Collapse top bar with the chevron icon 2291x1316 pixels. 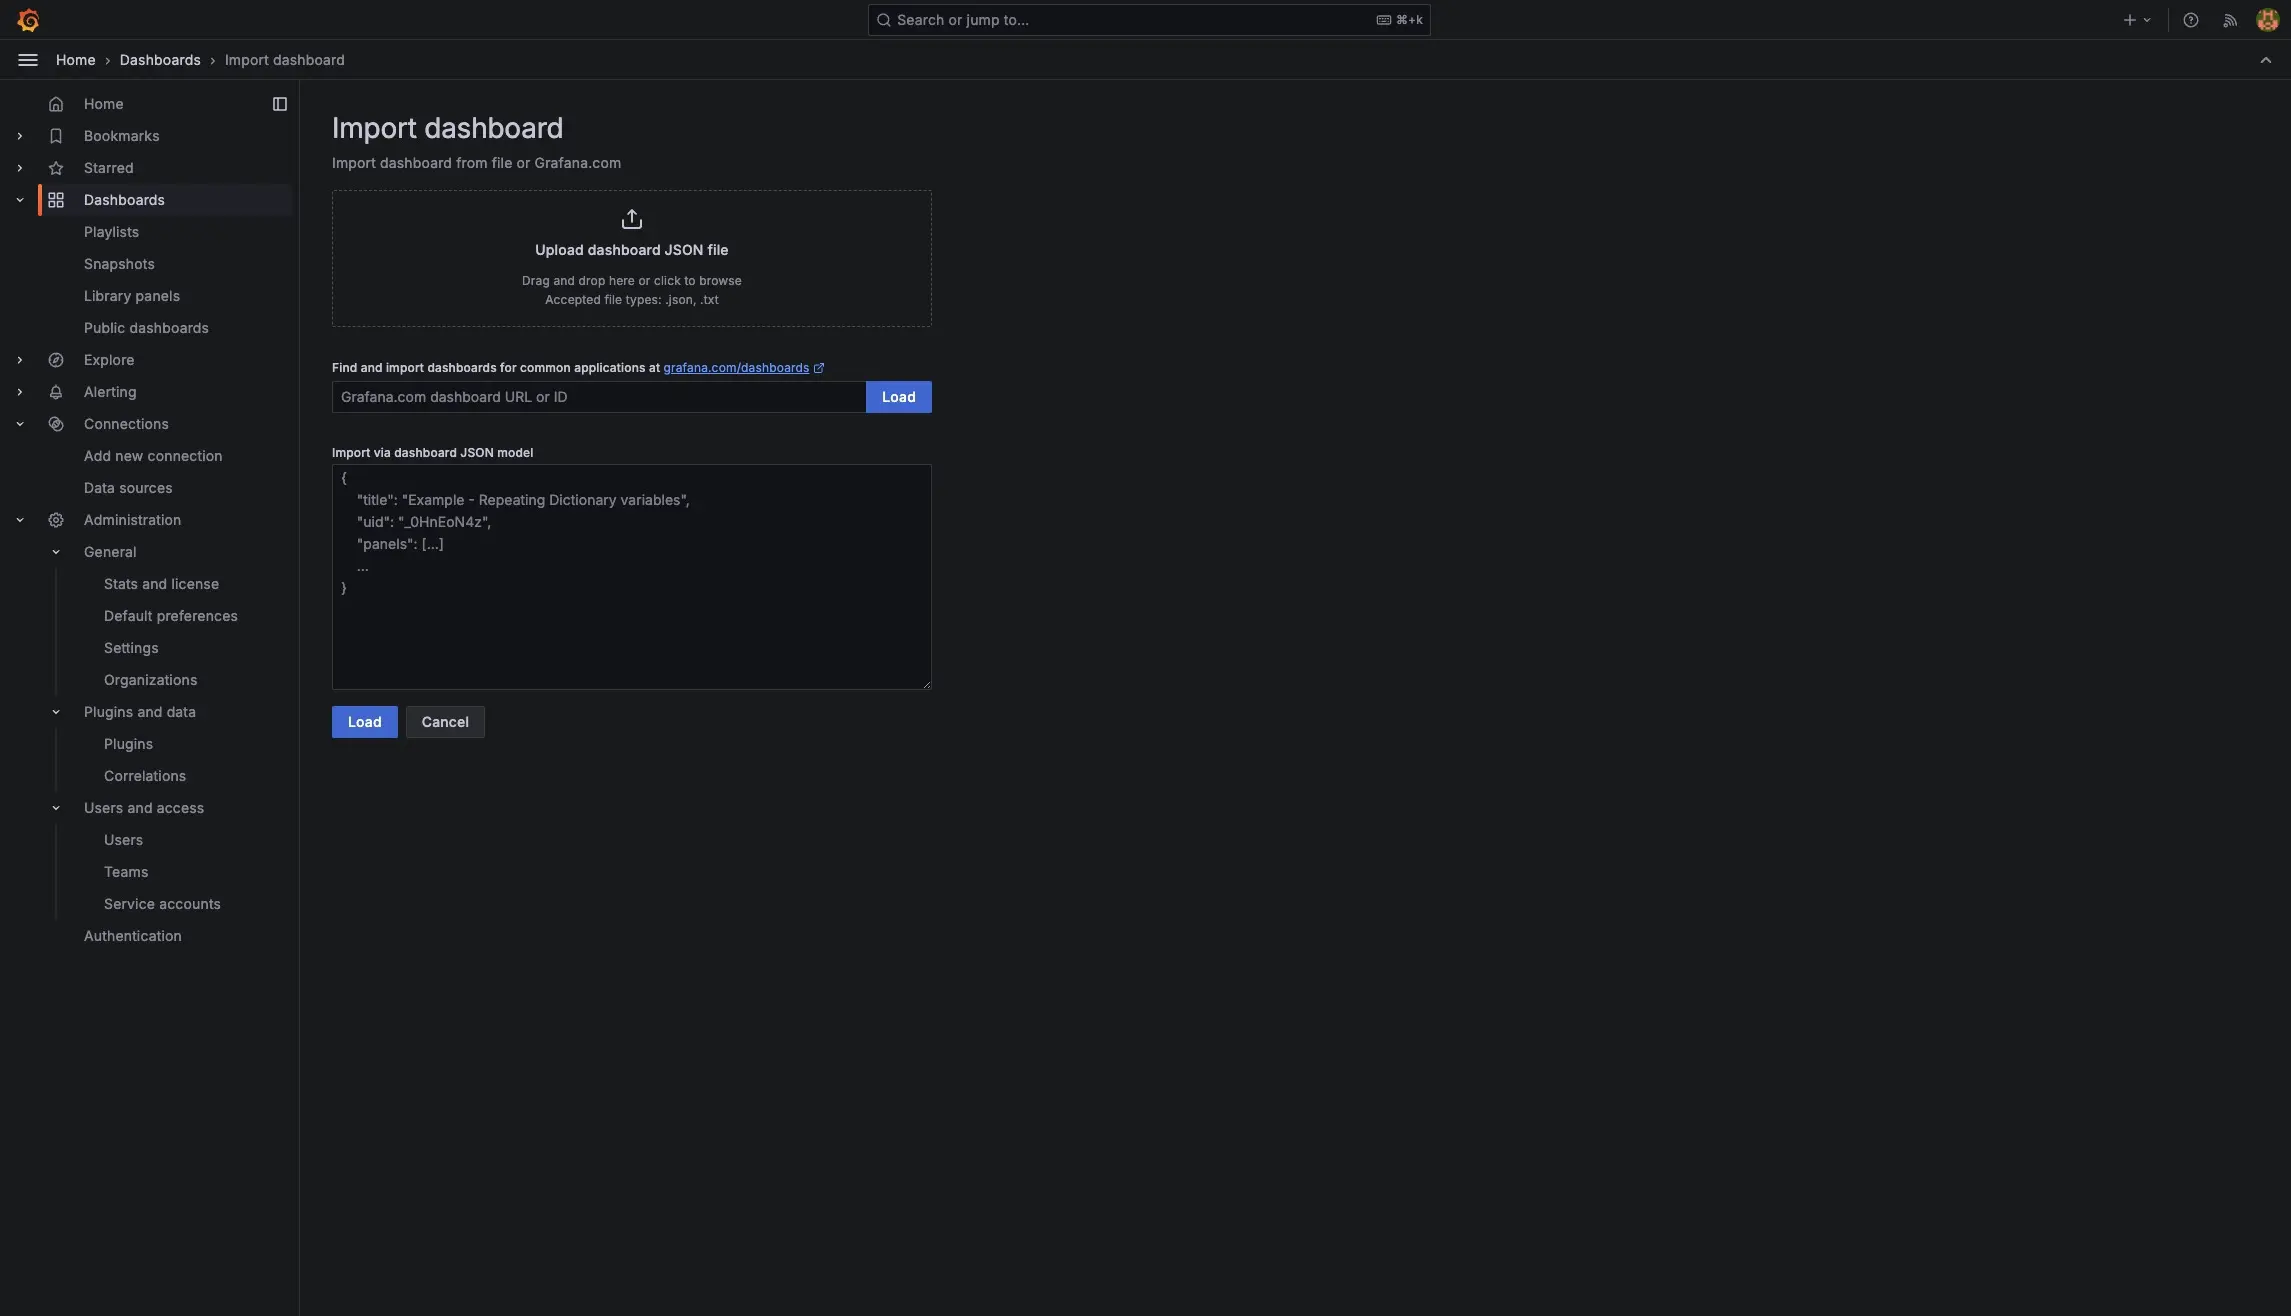click(x=2265, y=60)
